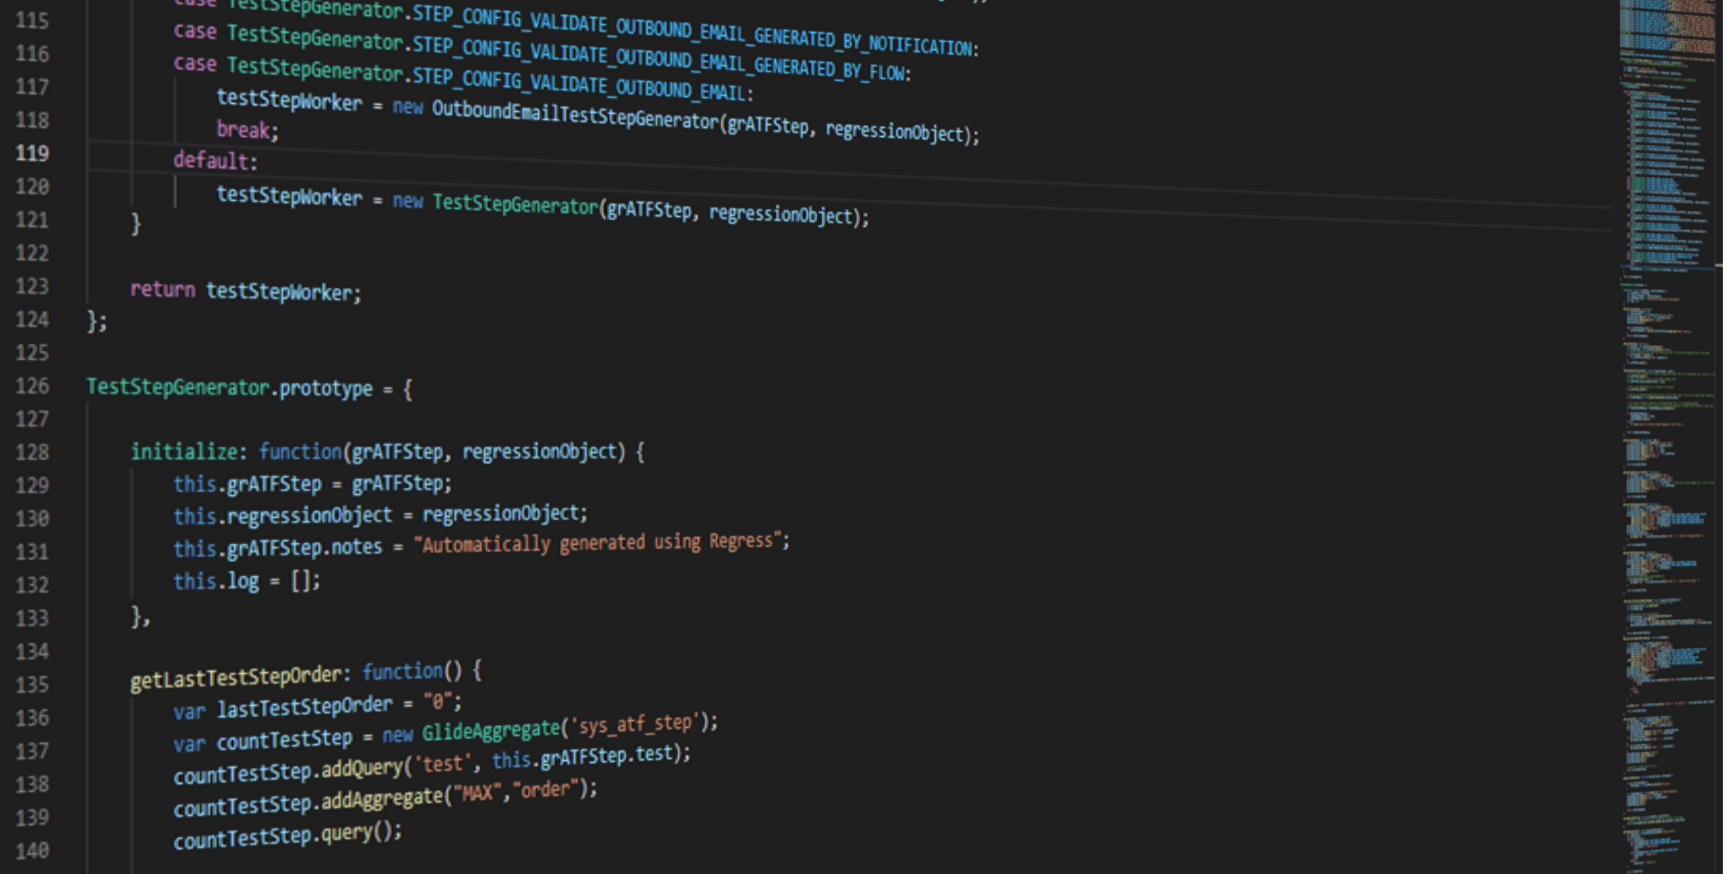Click the minimap code overview
Viewport: 1726px width, 874px height.
[1667, 437]
